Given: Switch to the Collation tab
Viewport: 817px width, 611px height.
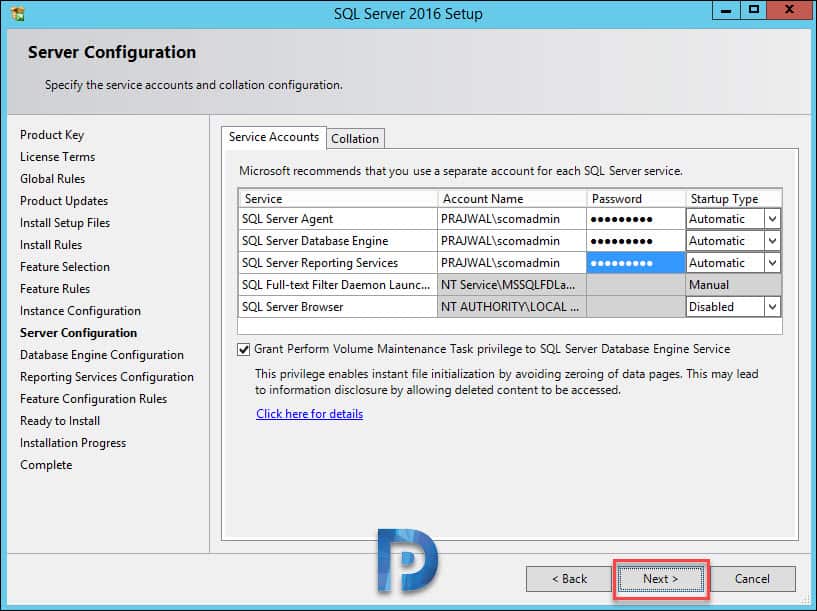Looking at the screenshot, I should pos(355,139).
